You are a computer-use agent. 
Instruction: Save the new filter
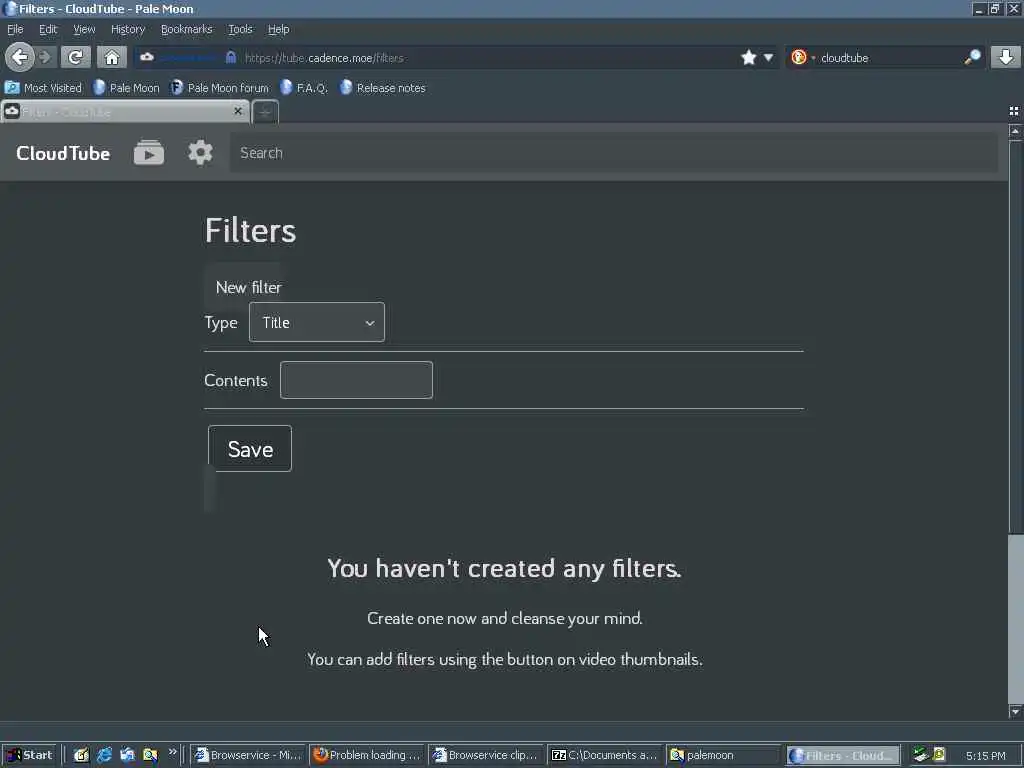point(250,449)
